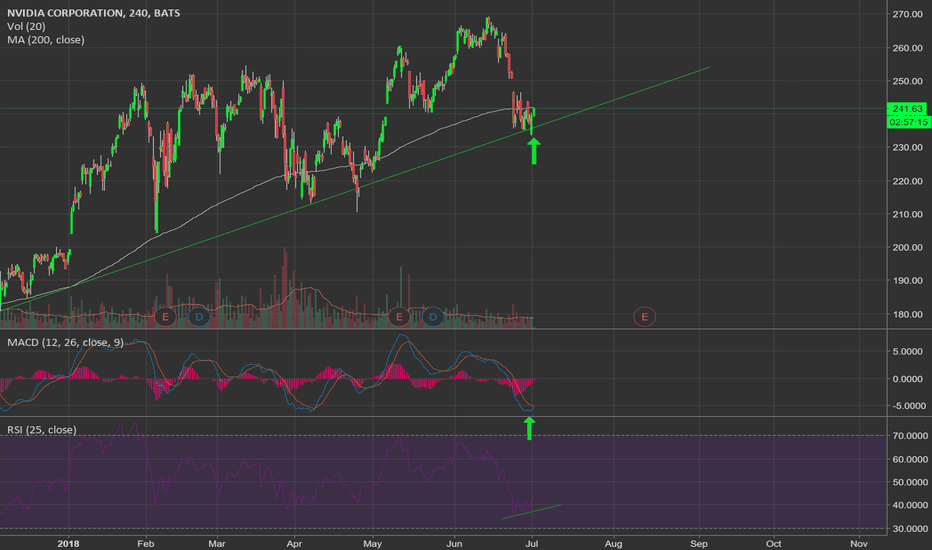Viewport: 932px width, 550px height.
Task: Click the Oct label on time axis
Action: point(773,543)
